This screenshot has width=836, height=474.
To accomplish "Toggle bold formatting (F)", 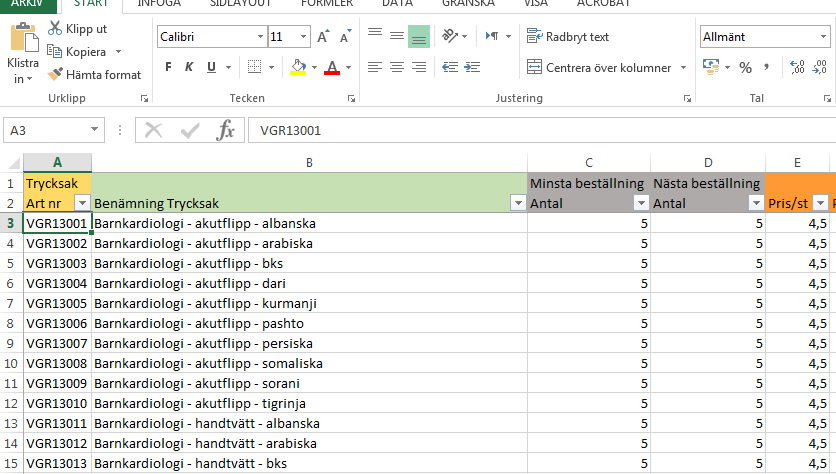I will coord(168,67).
